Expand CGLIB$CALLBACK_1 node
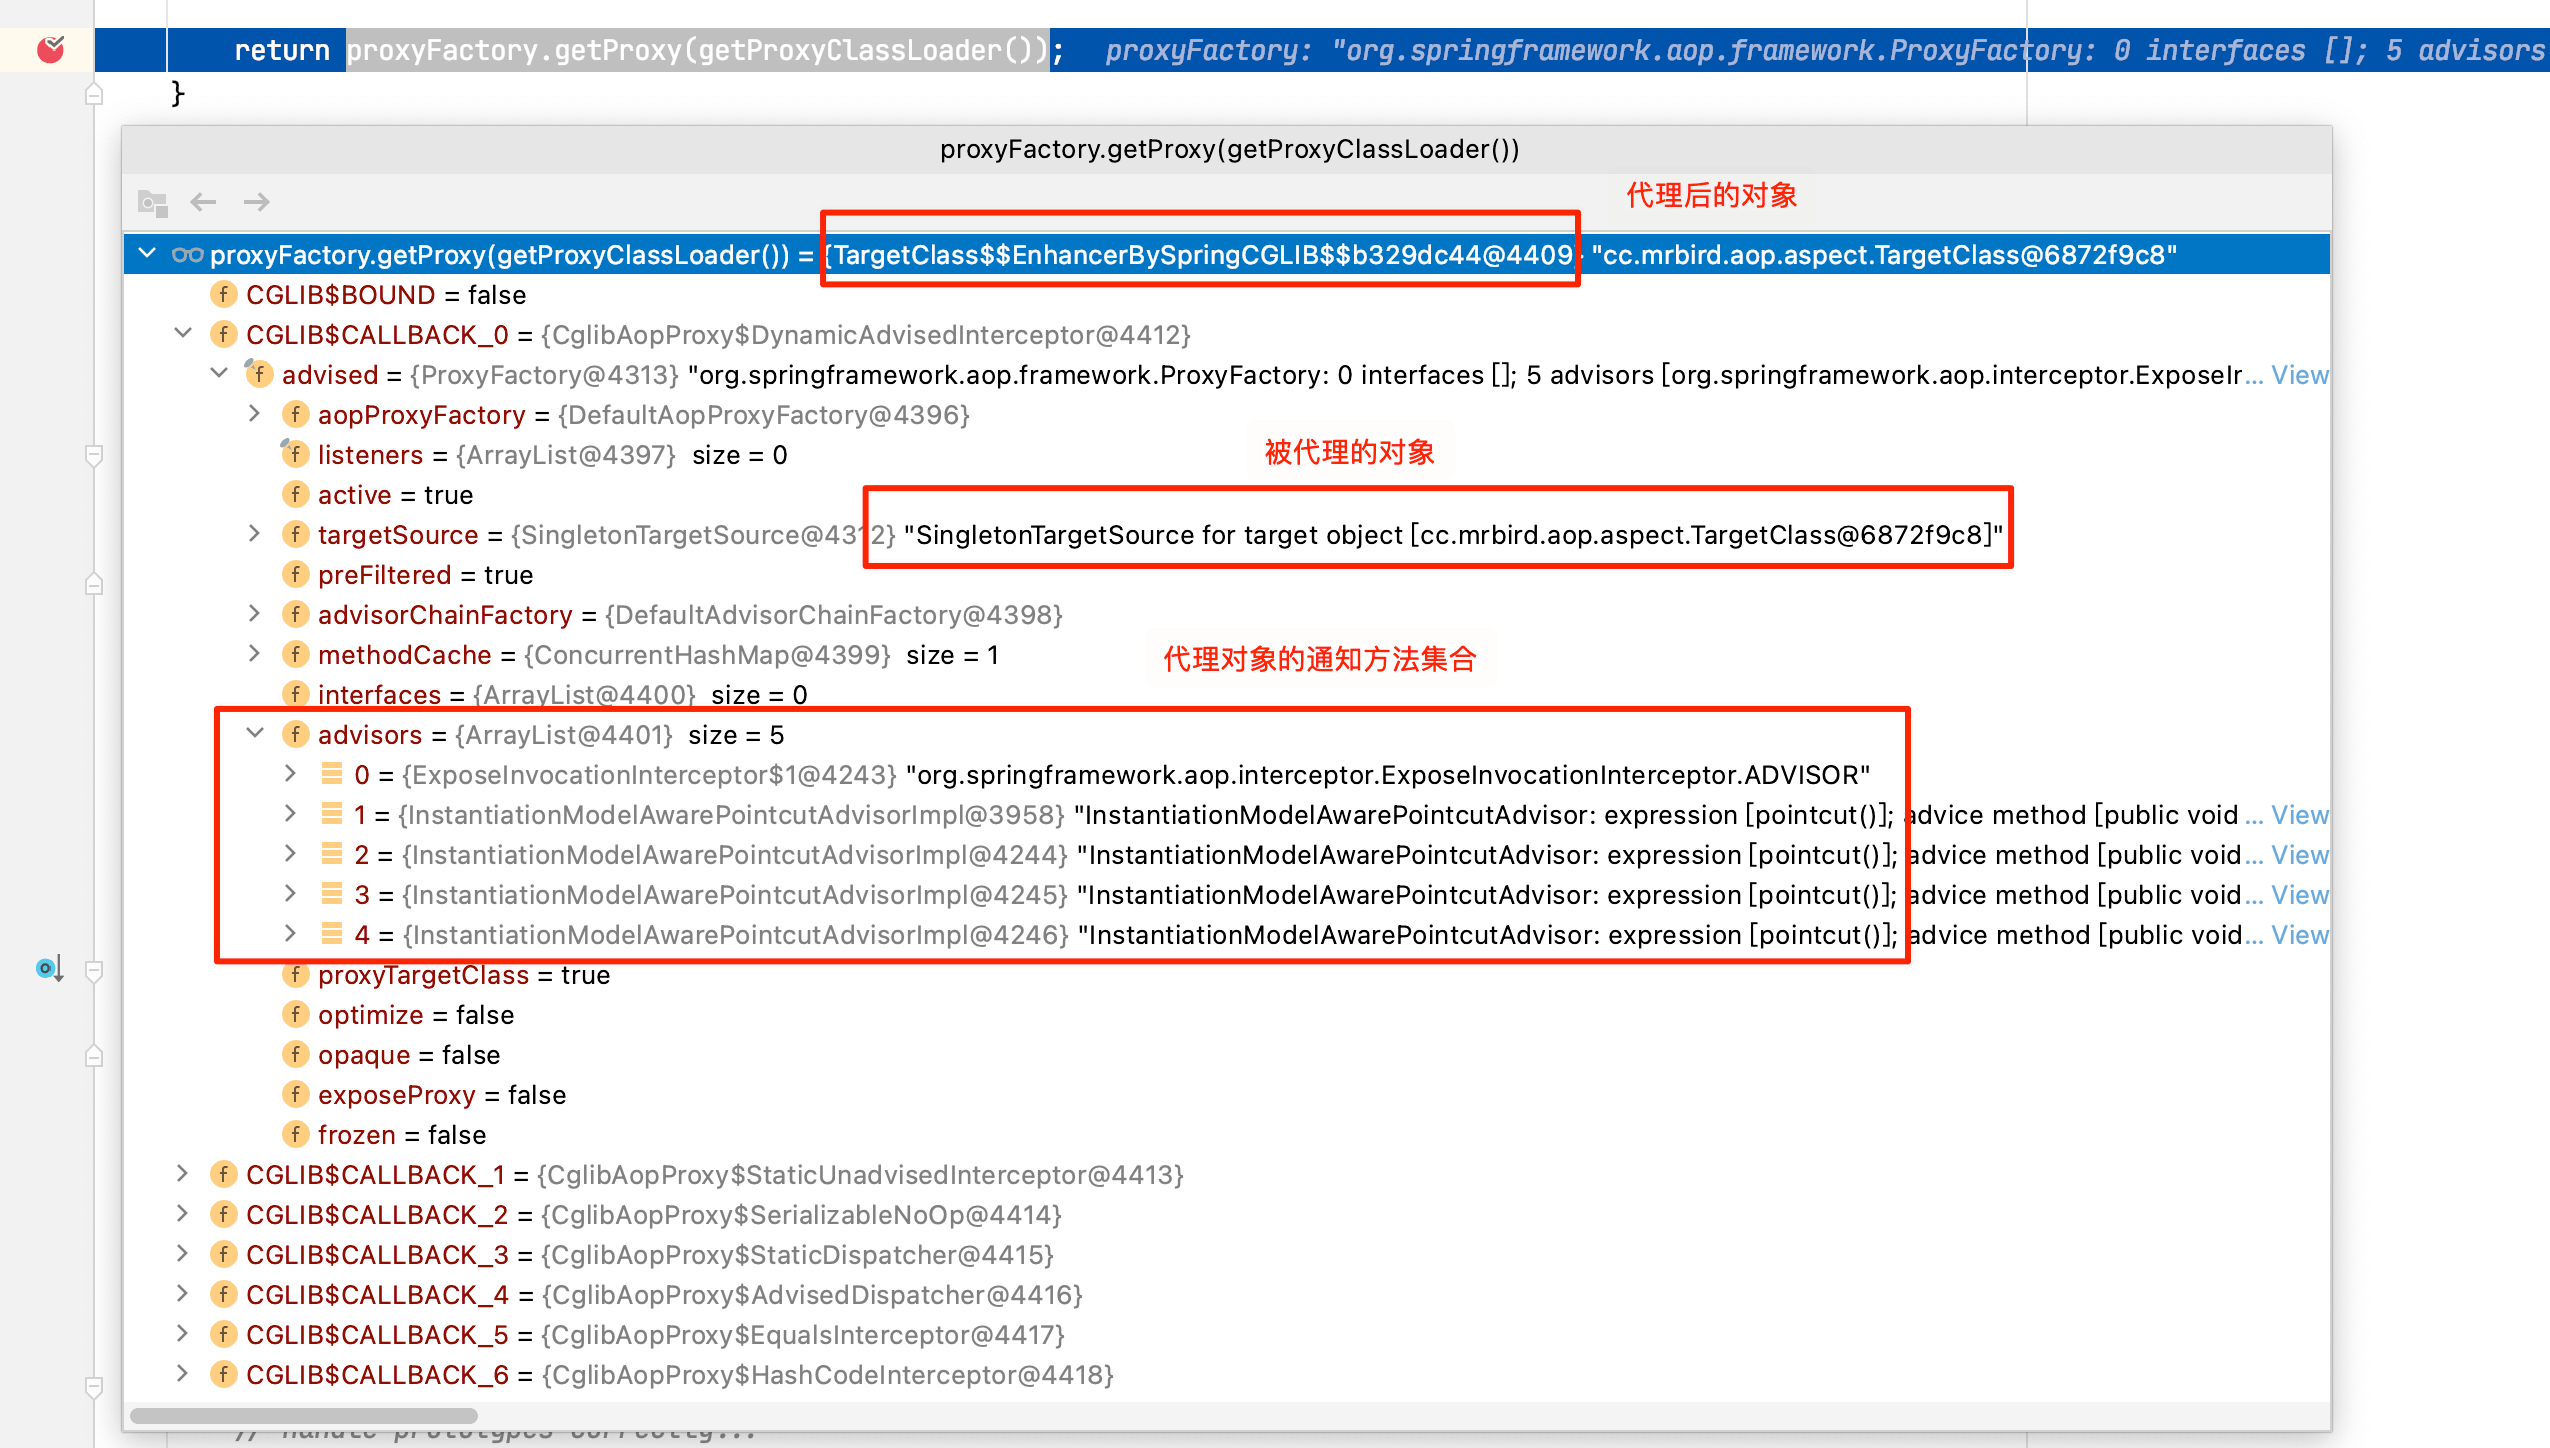The image size is (2550, 1448). point(183,1174)
